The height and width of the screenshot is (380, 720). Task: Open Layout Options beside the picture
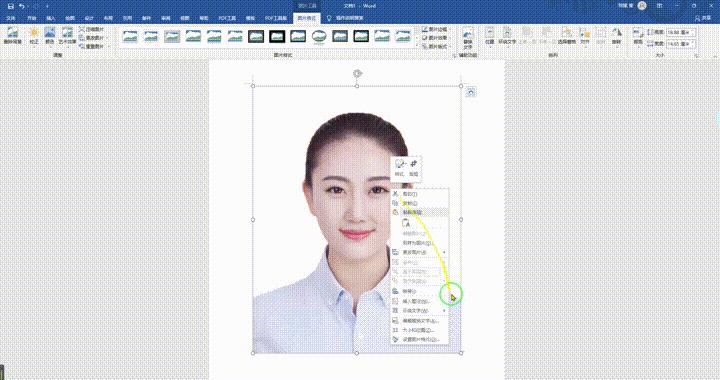pyautogui.click(x=471, y=92)
